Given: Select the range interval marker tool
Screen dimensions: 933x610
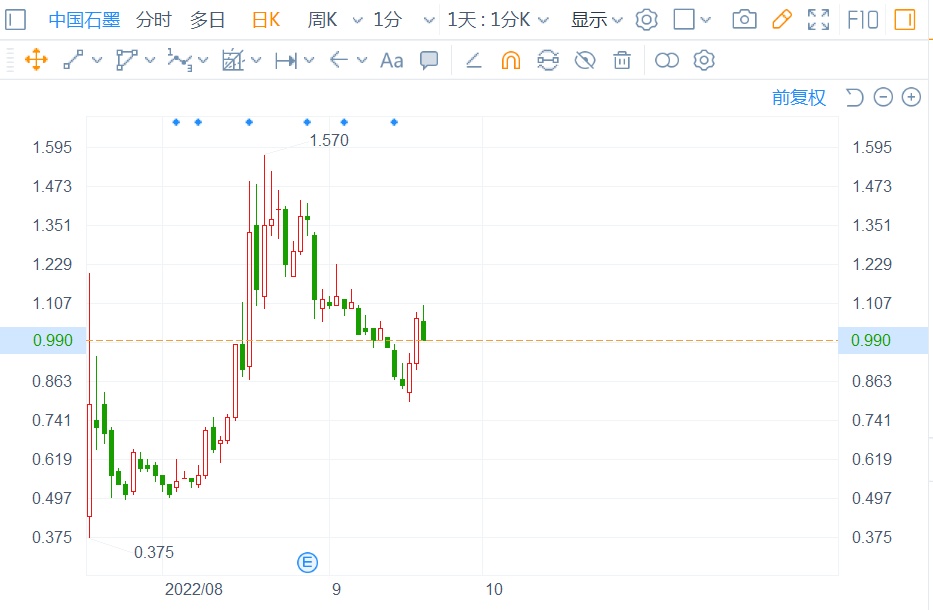Looking at the screenshot, I should coord(286,60).
